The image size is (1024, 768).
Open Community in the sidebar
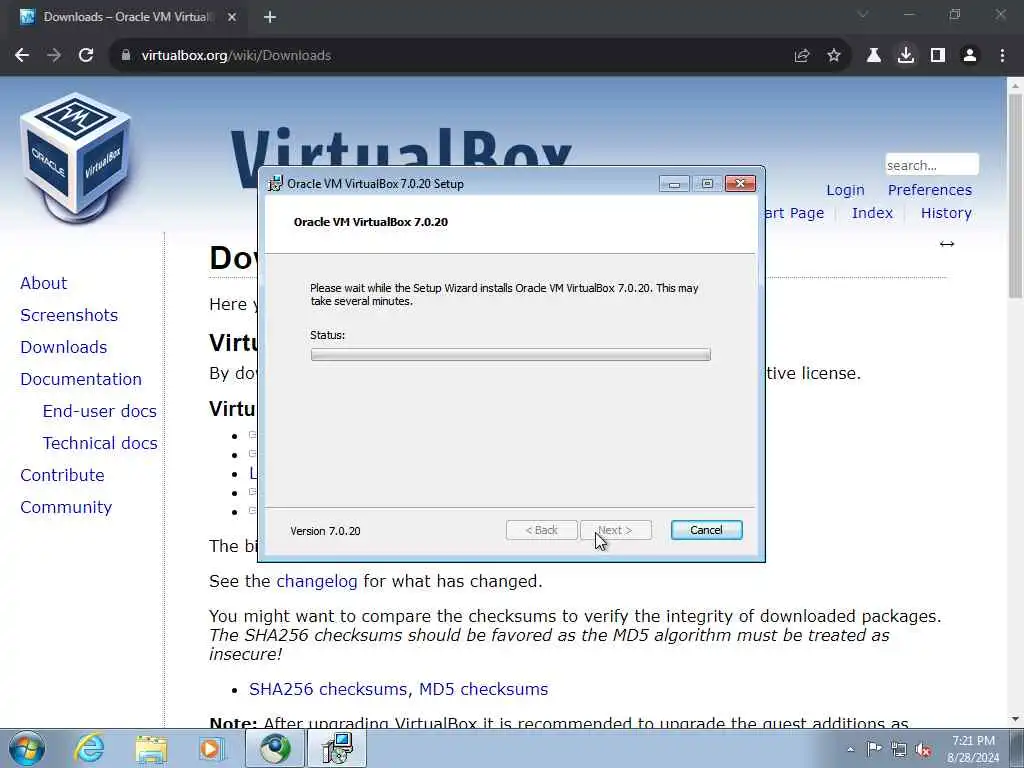[x=66, y=507]
